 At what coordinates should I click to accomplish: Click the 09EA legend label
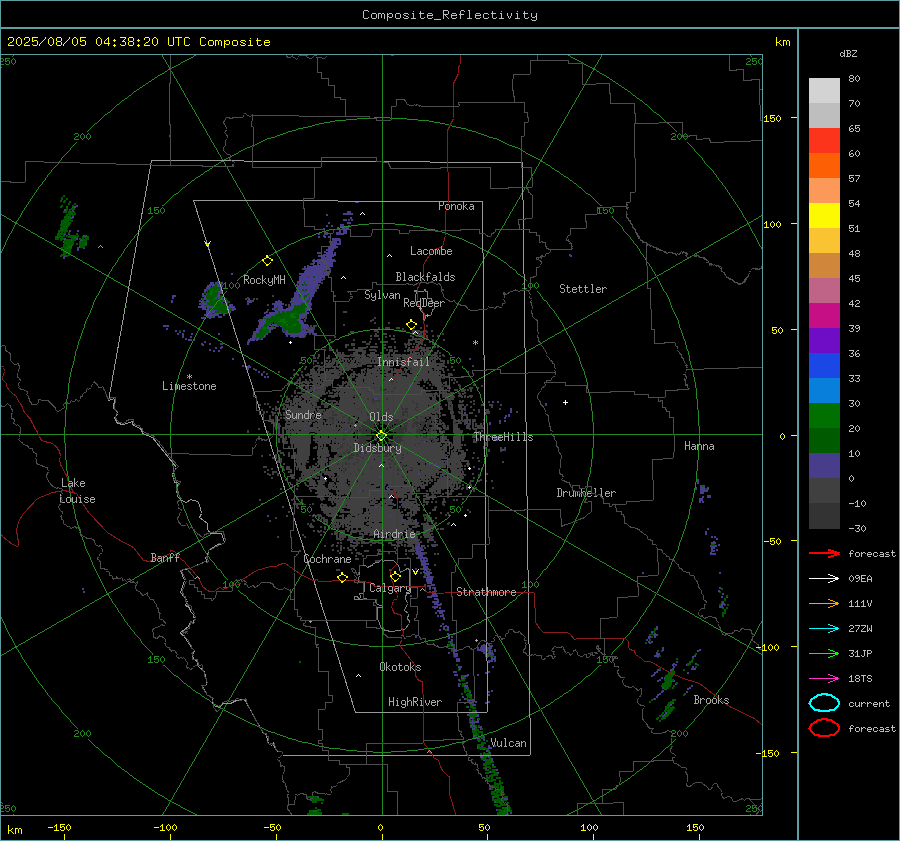pyautogui.click(x=860, y=579)
